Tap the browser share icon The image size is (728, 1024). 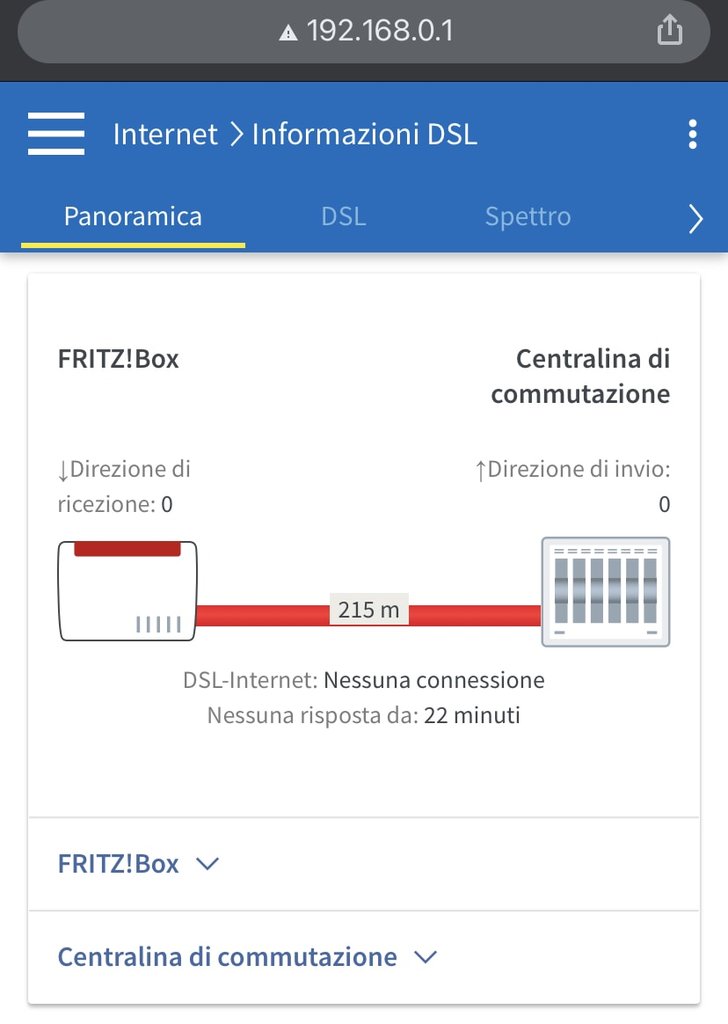pyautogui.click(x=669, y=30)
